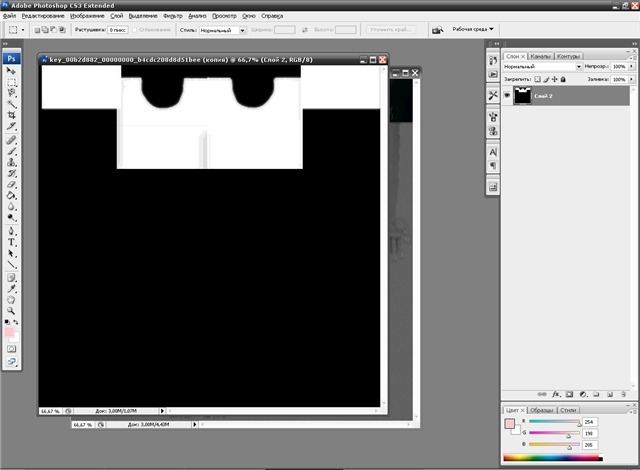
Task: Expand the Рабочая среда workspace menu
Action: coord(473,29)
